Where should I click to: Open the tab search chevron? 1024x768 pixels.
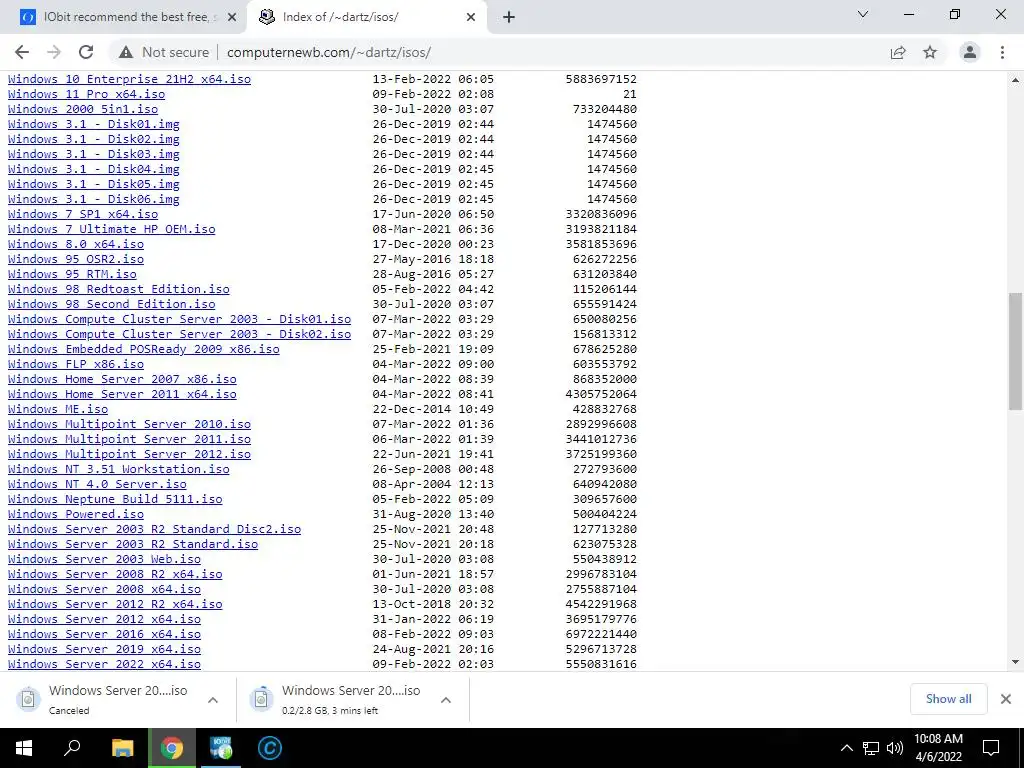(x=863, y=14)
